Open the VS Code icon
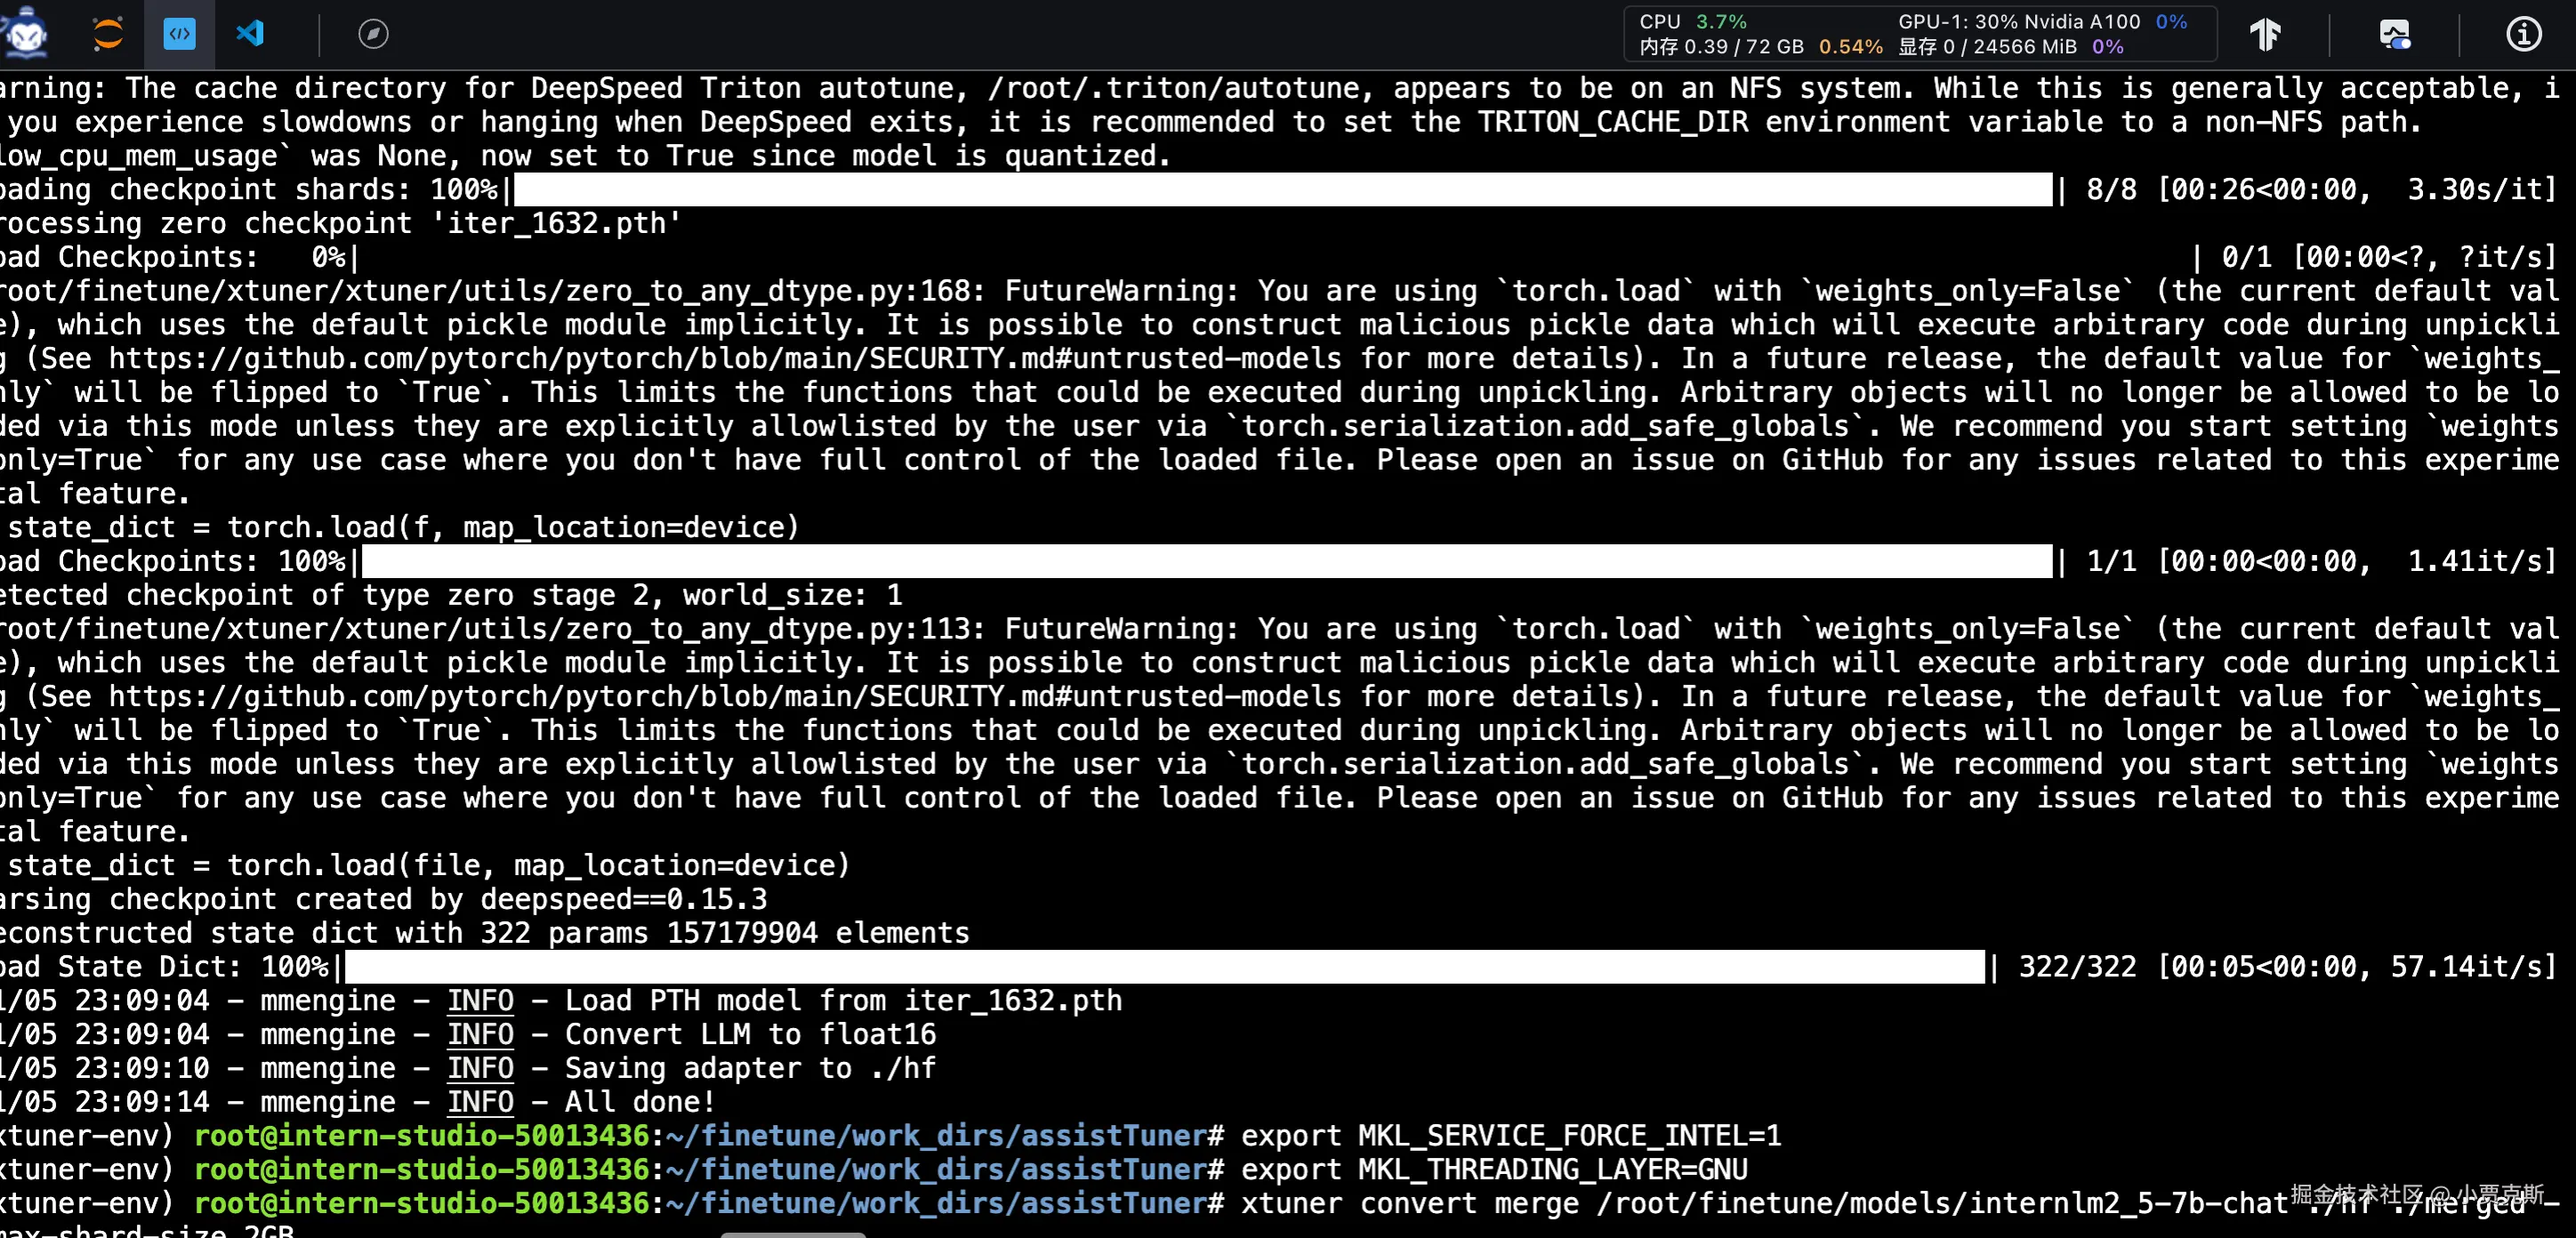 [x=250, y=33]
